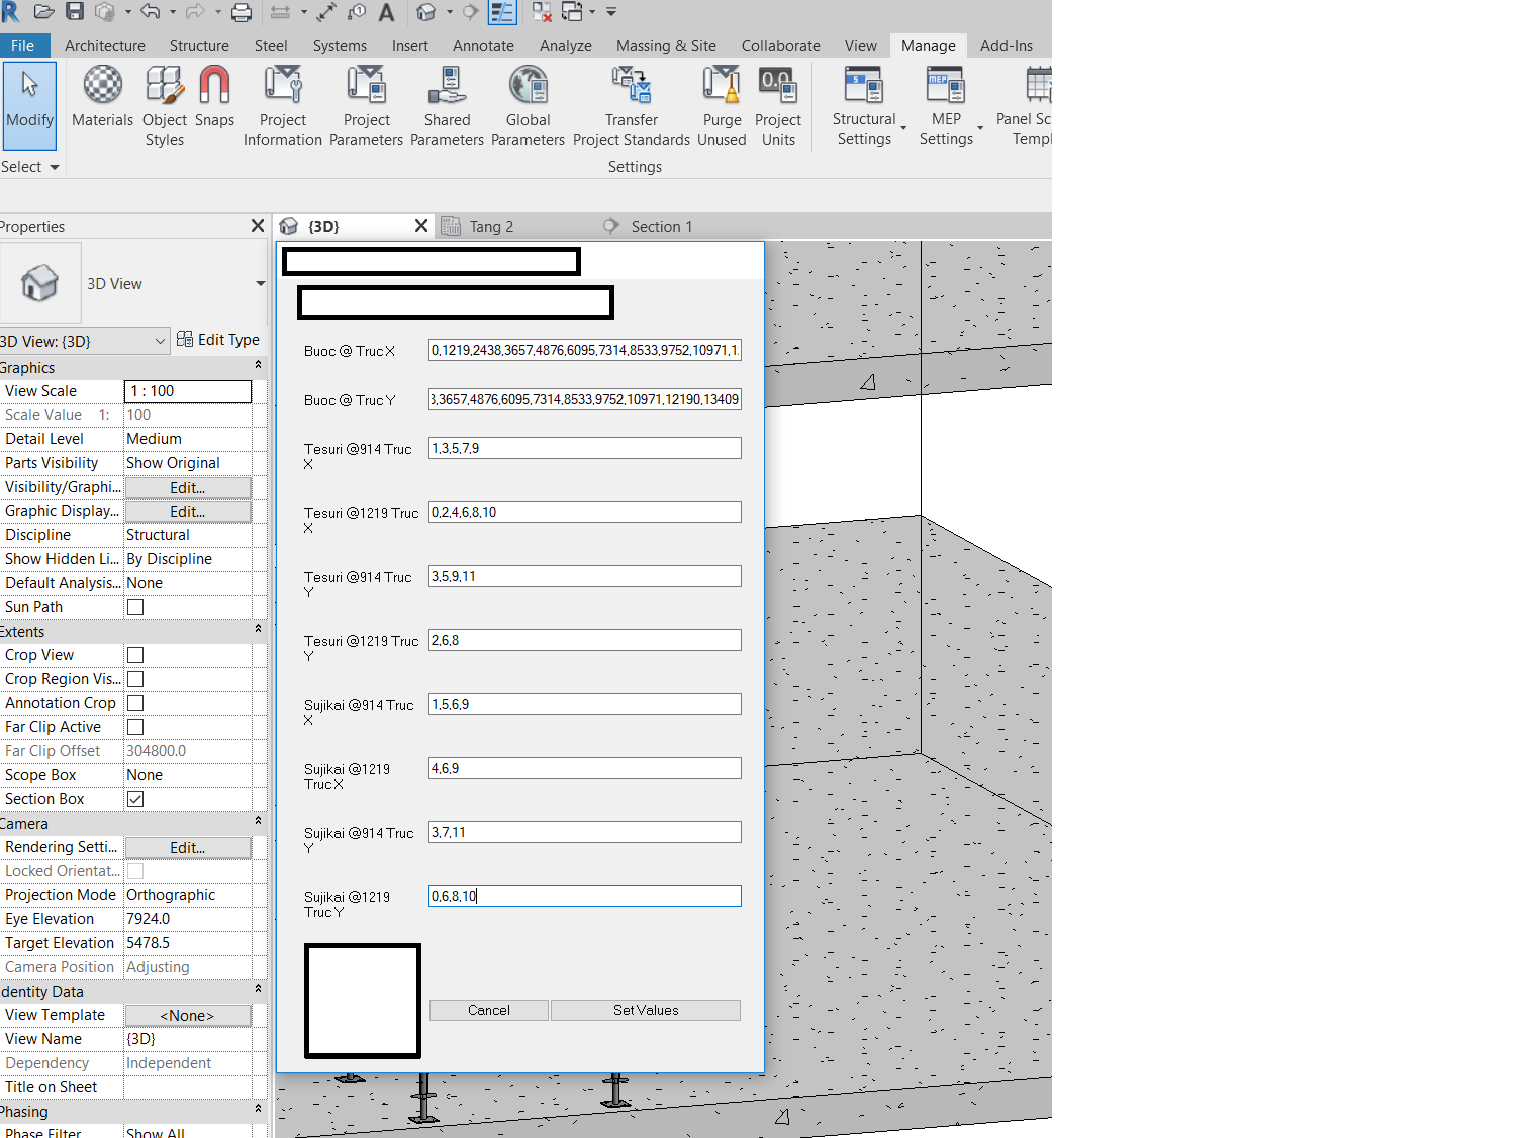Select the Object Styles tool
The height and width of the screenshot is (1138, 1536).
[x=163, y=104]
